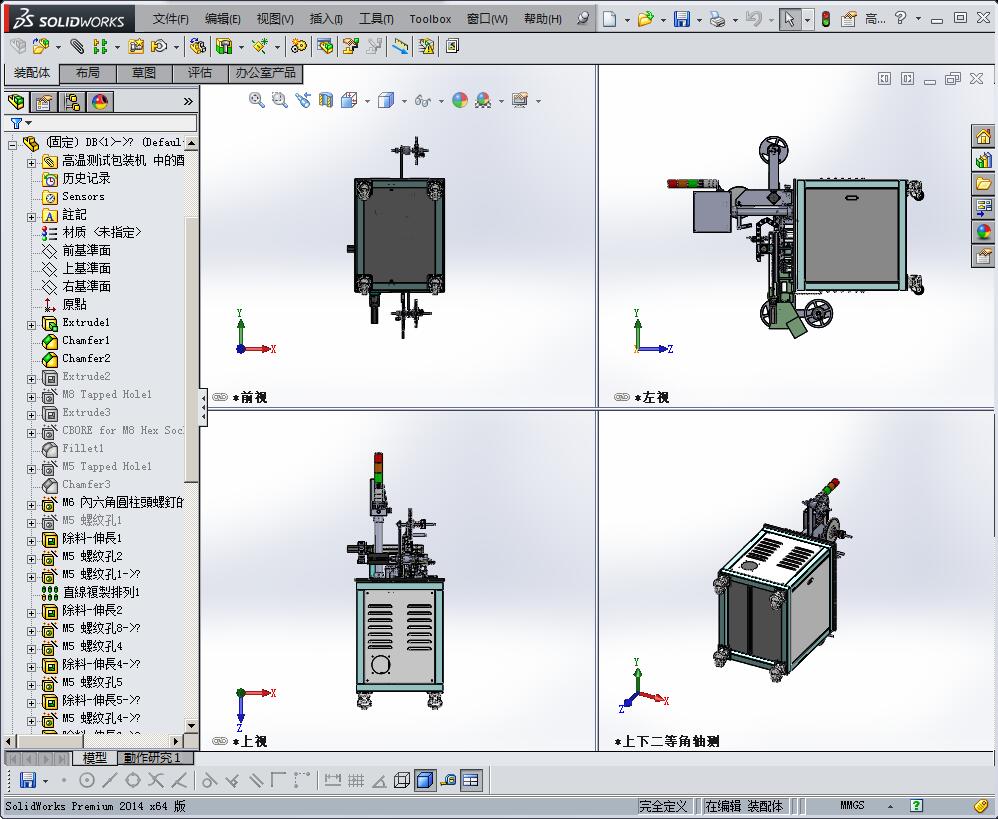
Task: Click the MMGS unit system in status bar
Action: tap(852, 805)
